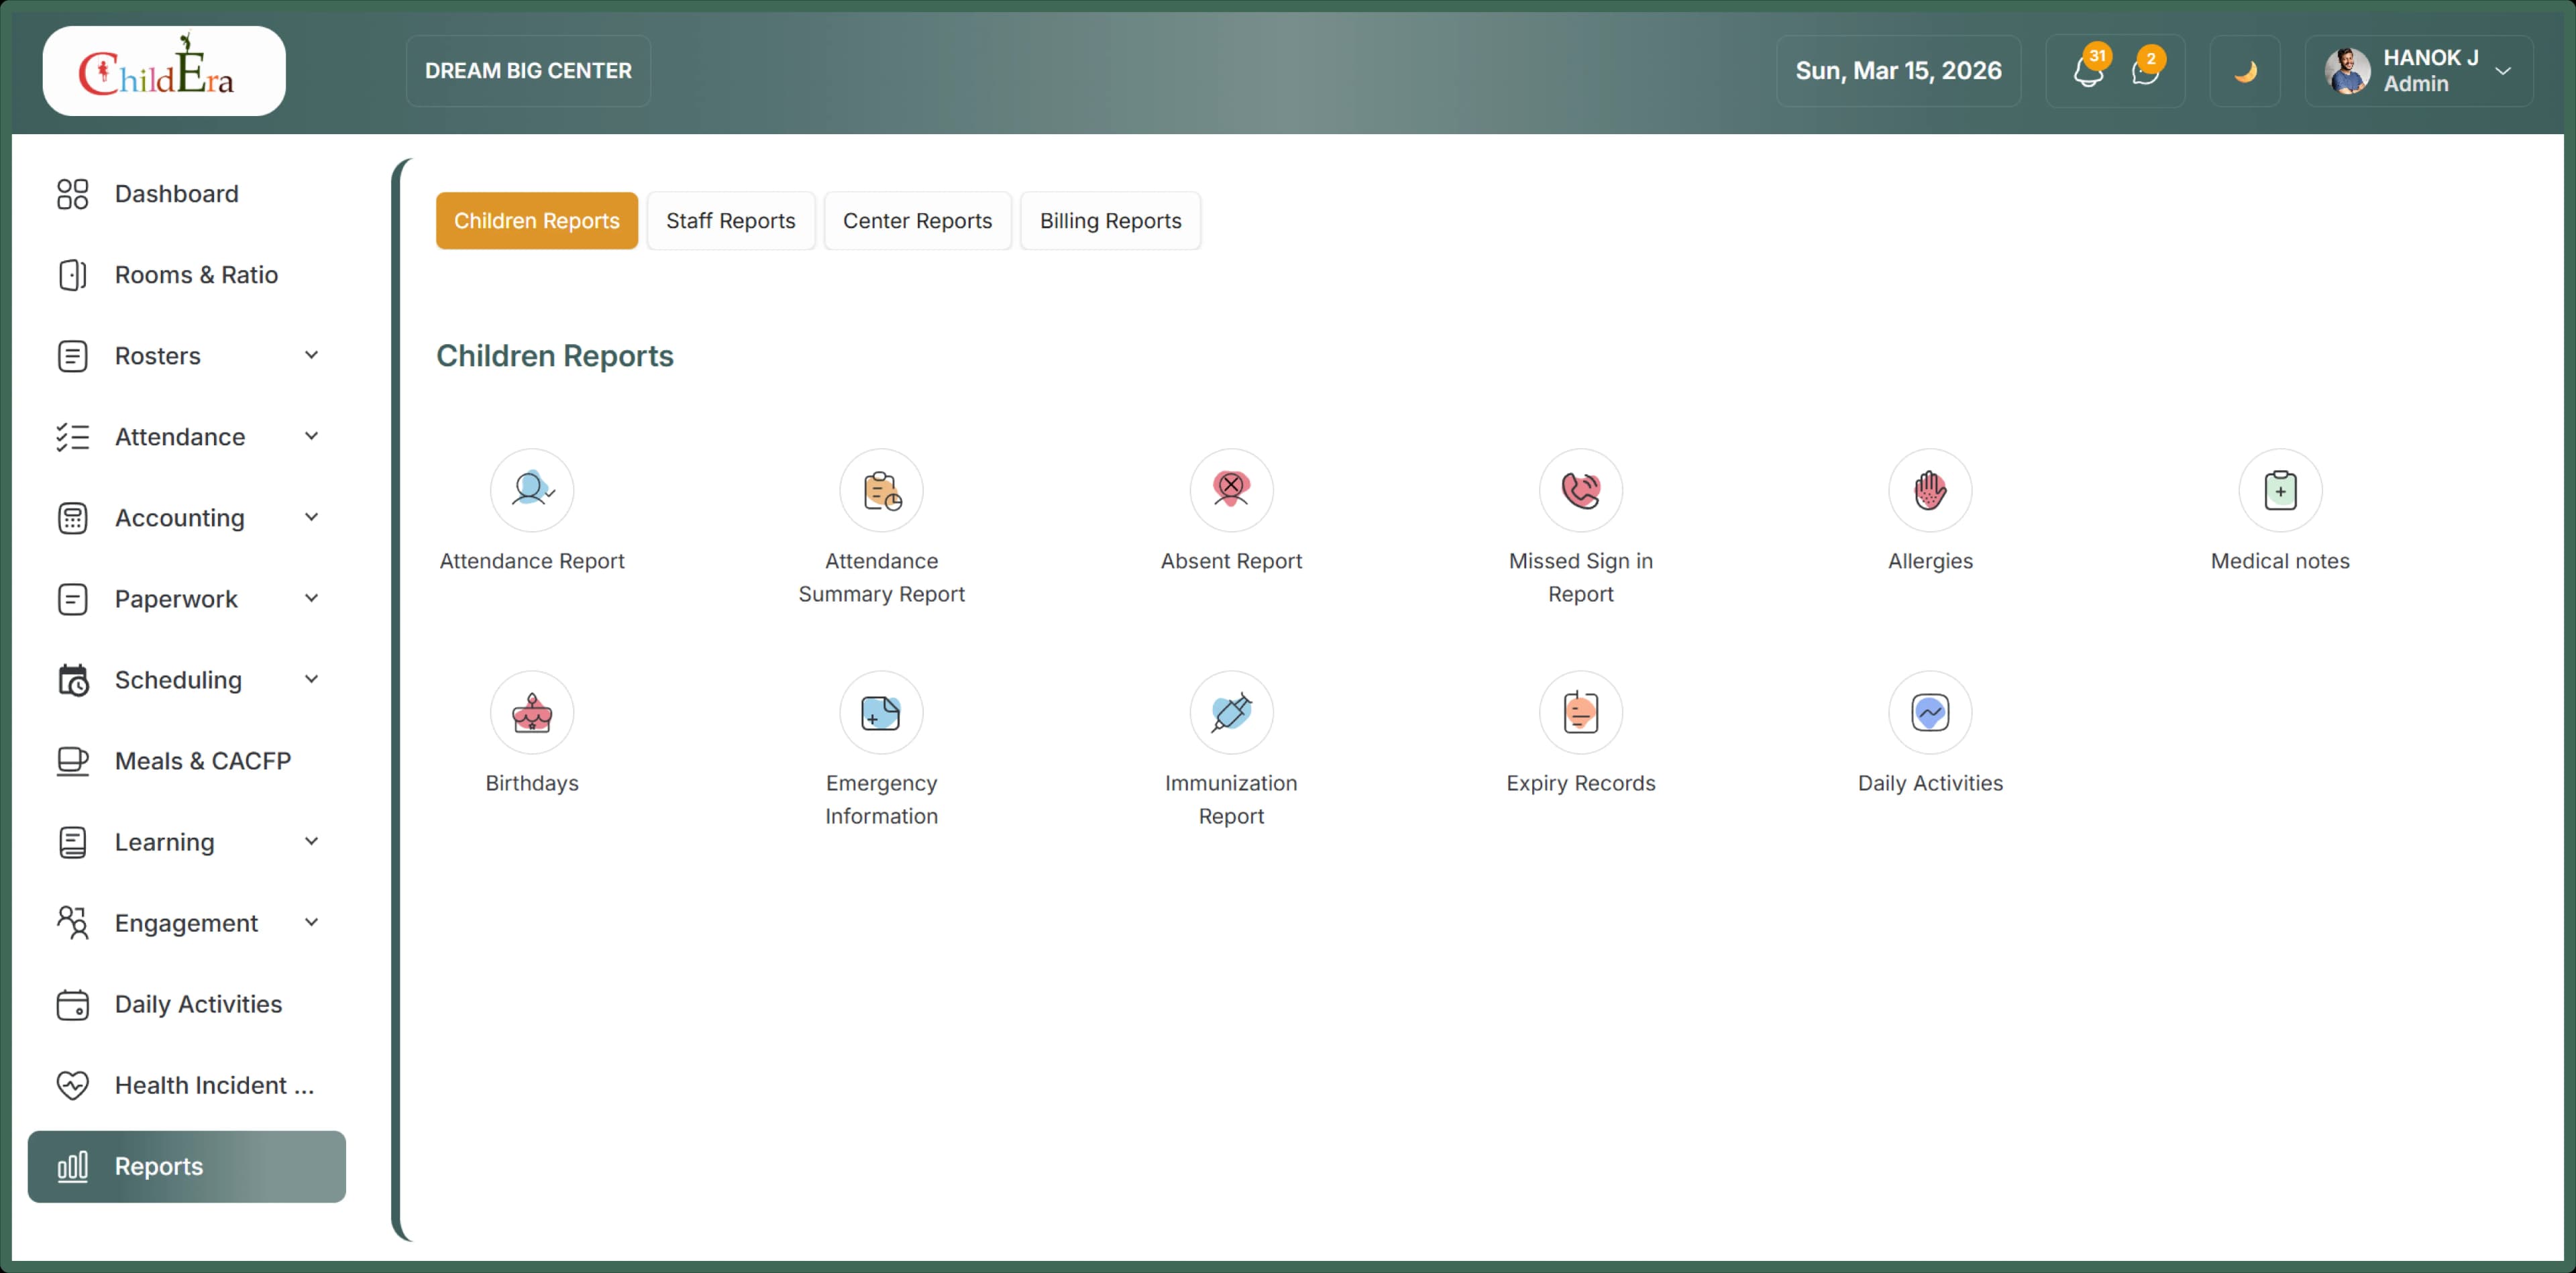Open the Expiry Records icon
The width and height of the screenshot is (2576, 1273).
click(x=1580, y=712)
